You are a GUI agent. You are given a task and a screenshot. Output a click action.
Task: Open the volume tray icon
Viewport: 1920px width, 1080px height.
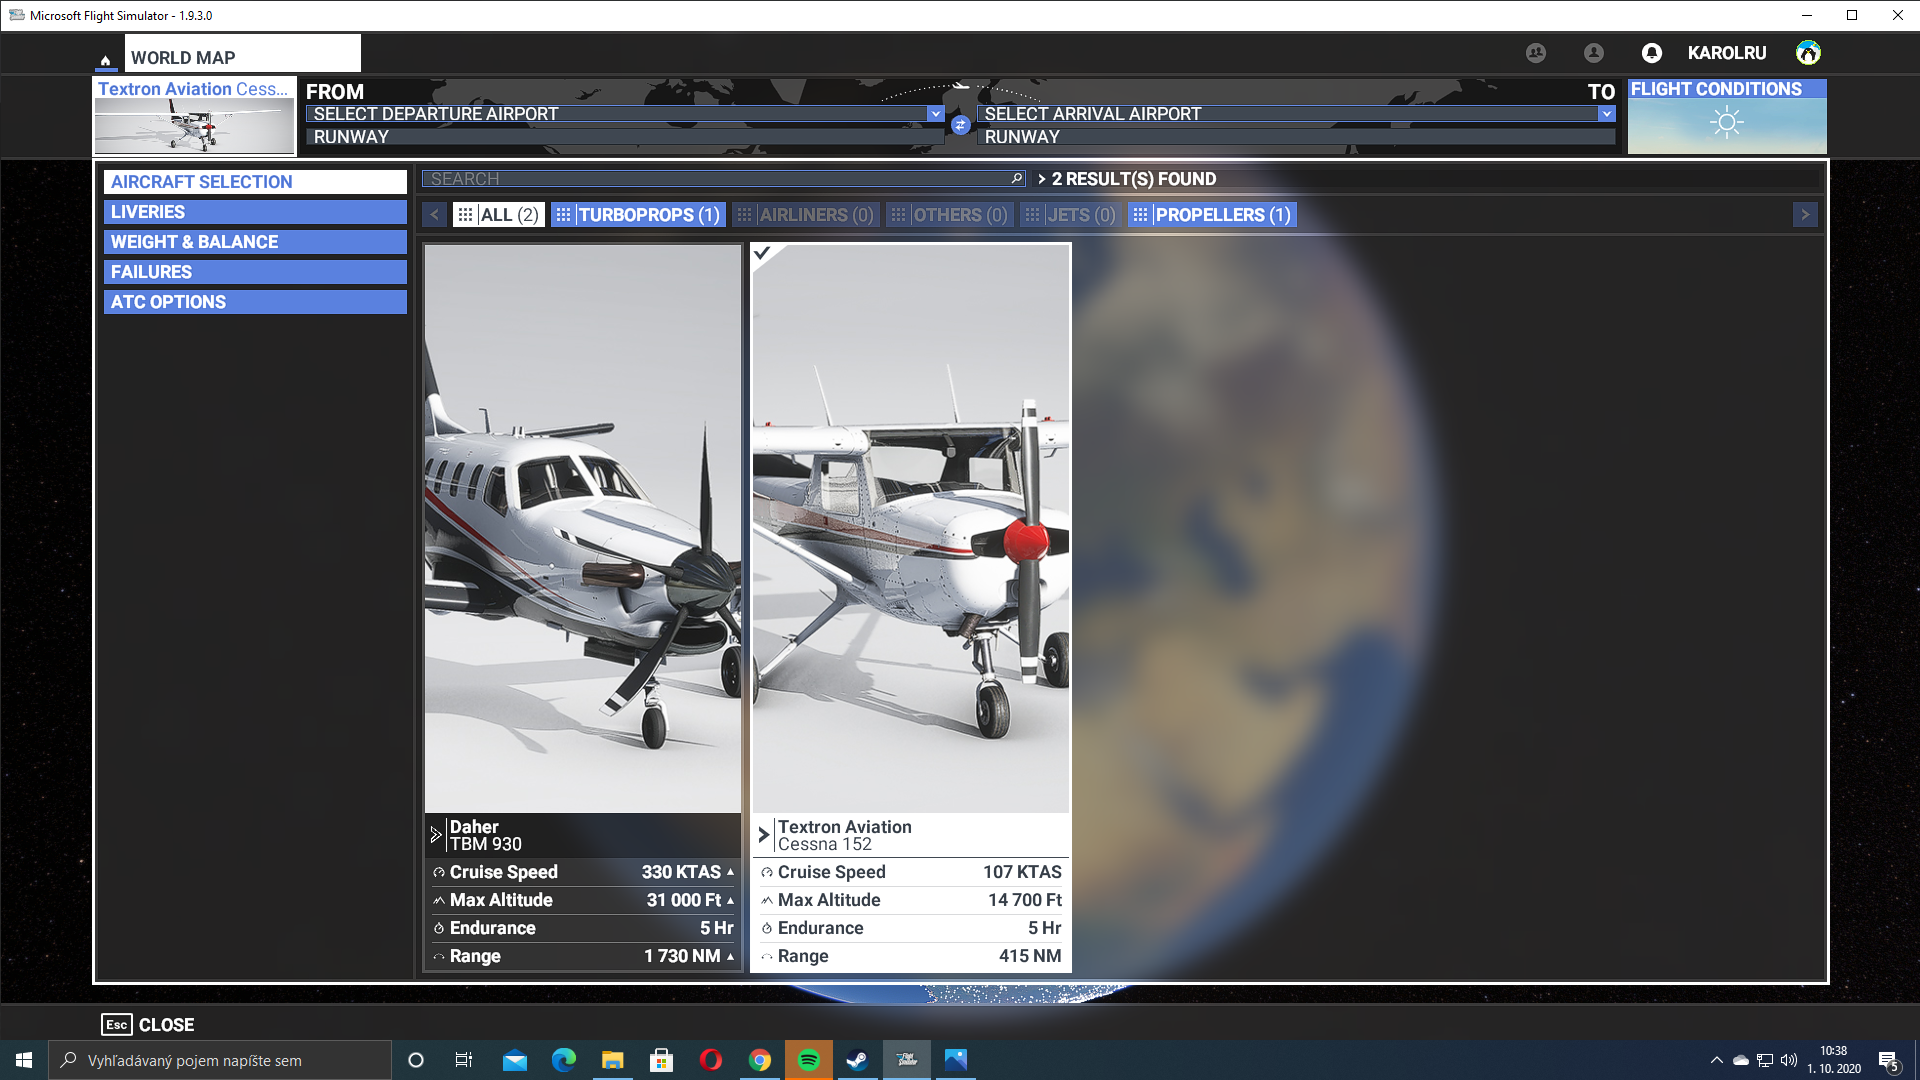click(x=1789, y=1060)
